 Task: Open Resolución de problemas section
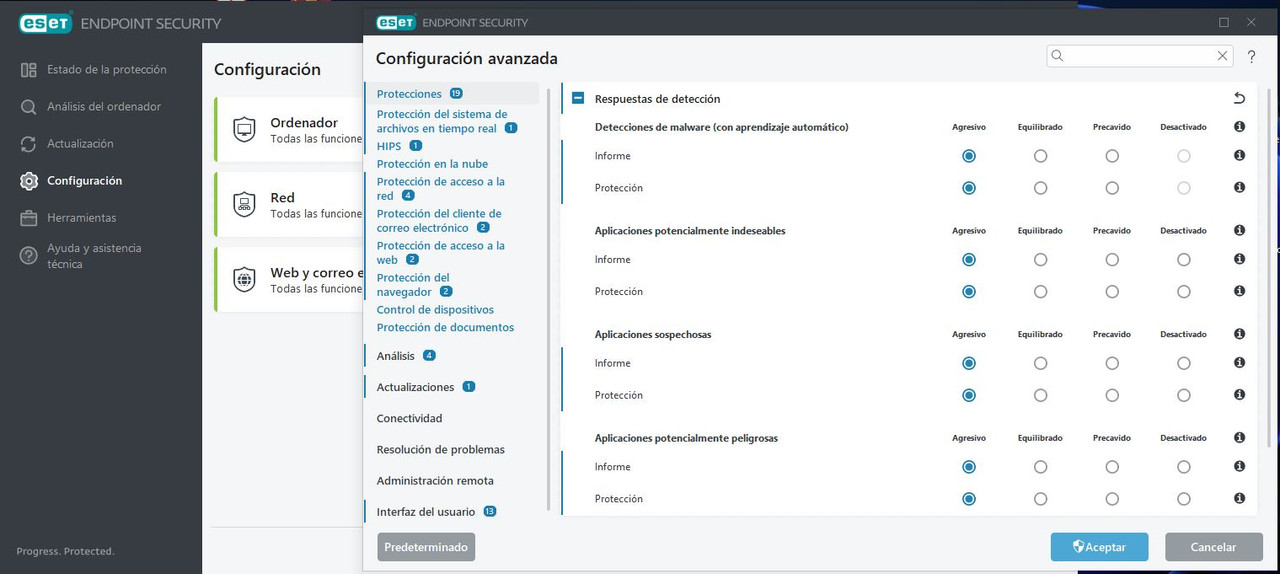click(x=441, y=450)
